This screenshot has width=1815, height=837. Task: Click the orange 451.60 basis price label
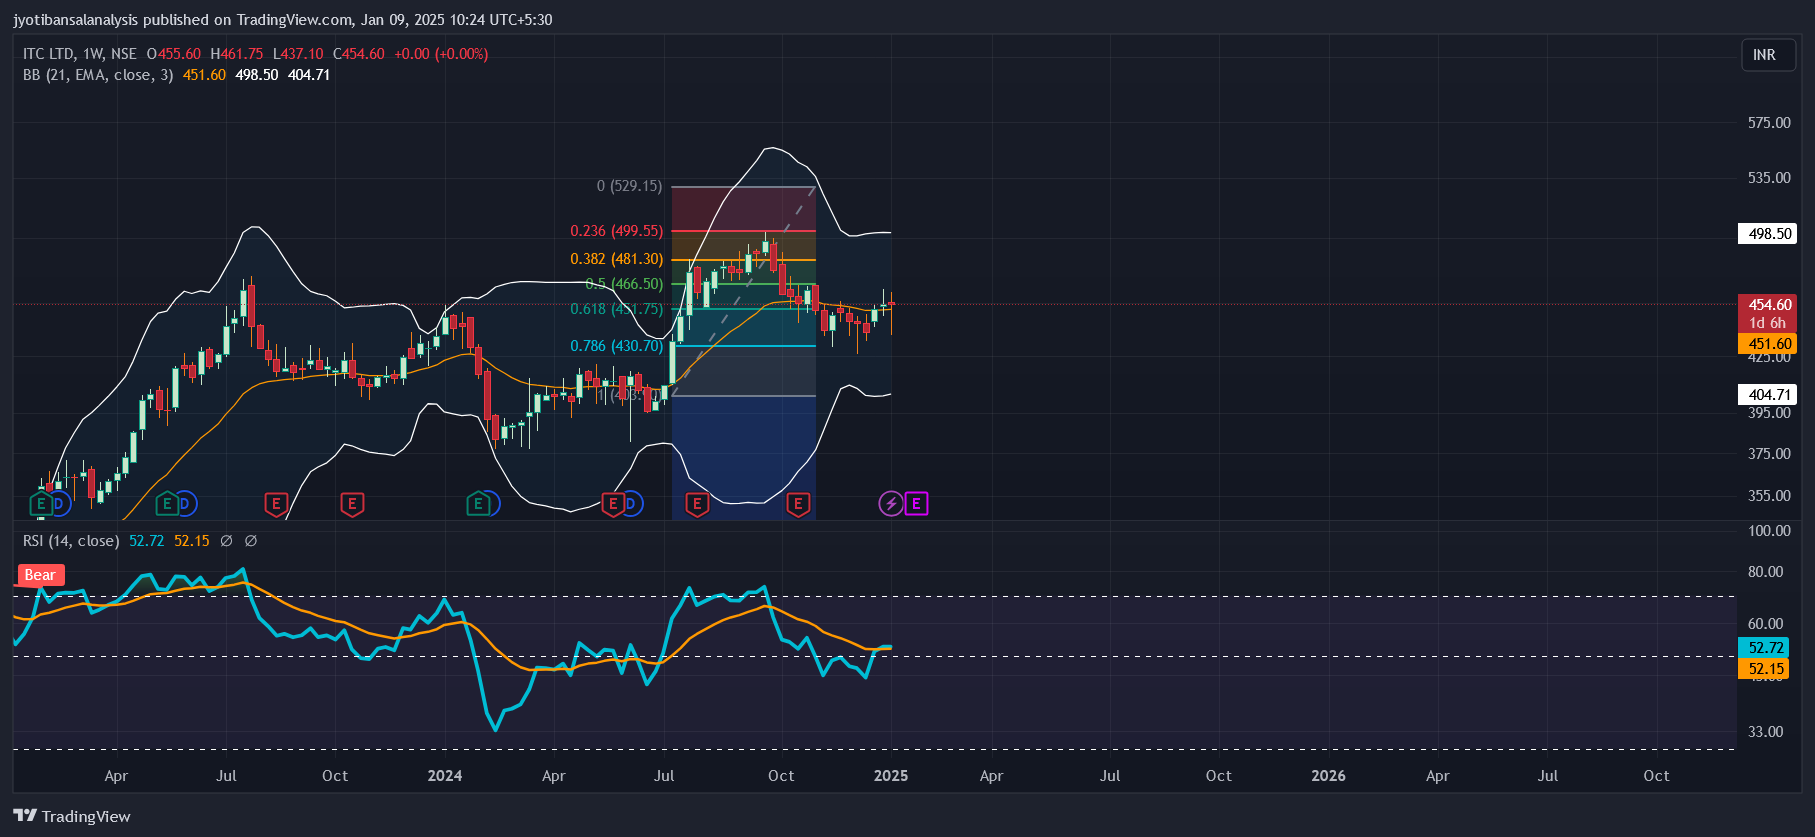tap(1768, 344)
